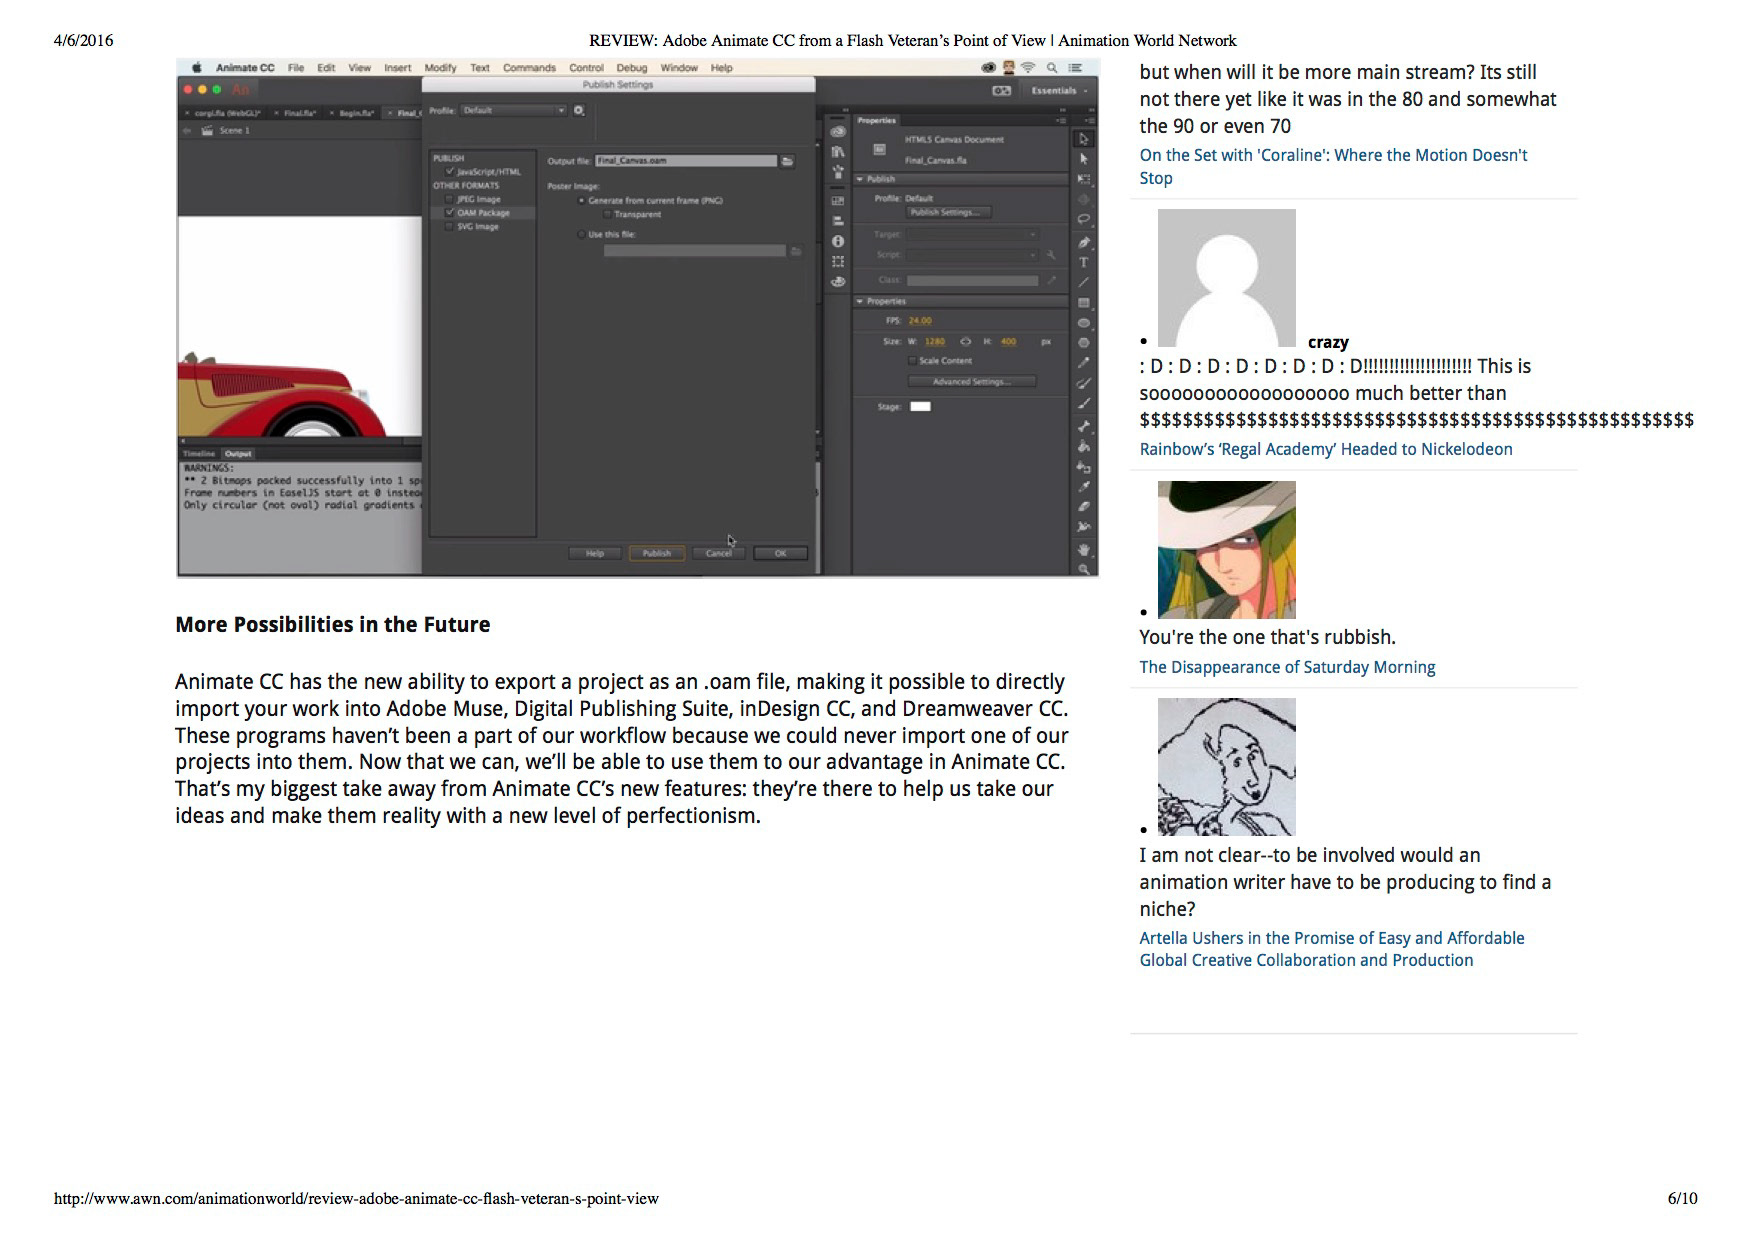Click the Output file name field
Viewport: 1752px width, 1239px height.
[x=685, y=161]
